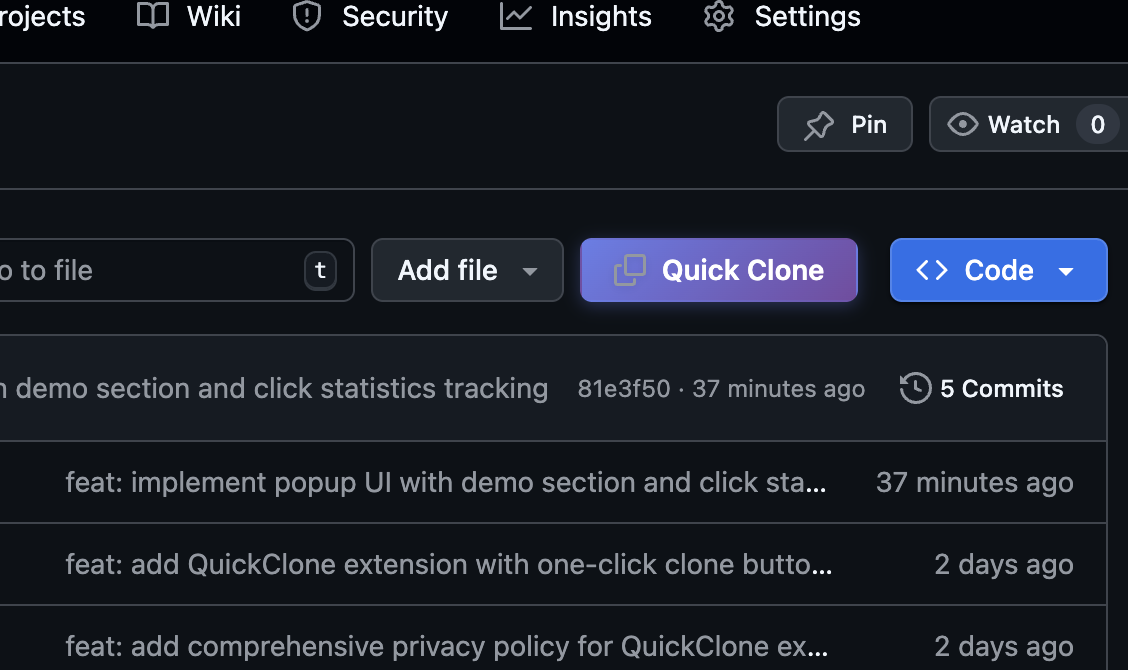
Task: Click the Watch count badge
Action: (1097, 124)
